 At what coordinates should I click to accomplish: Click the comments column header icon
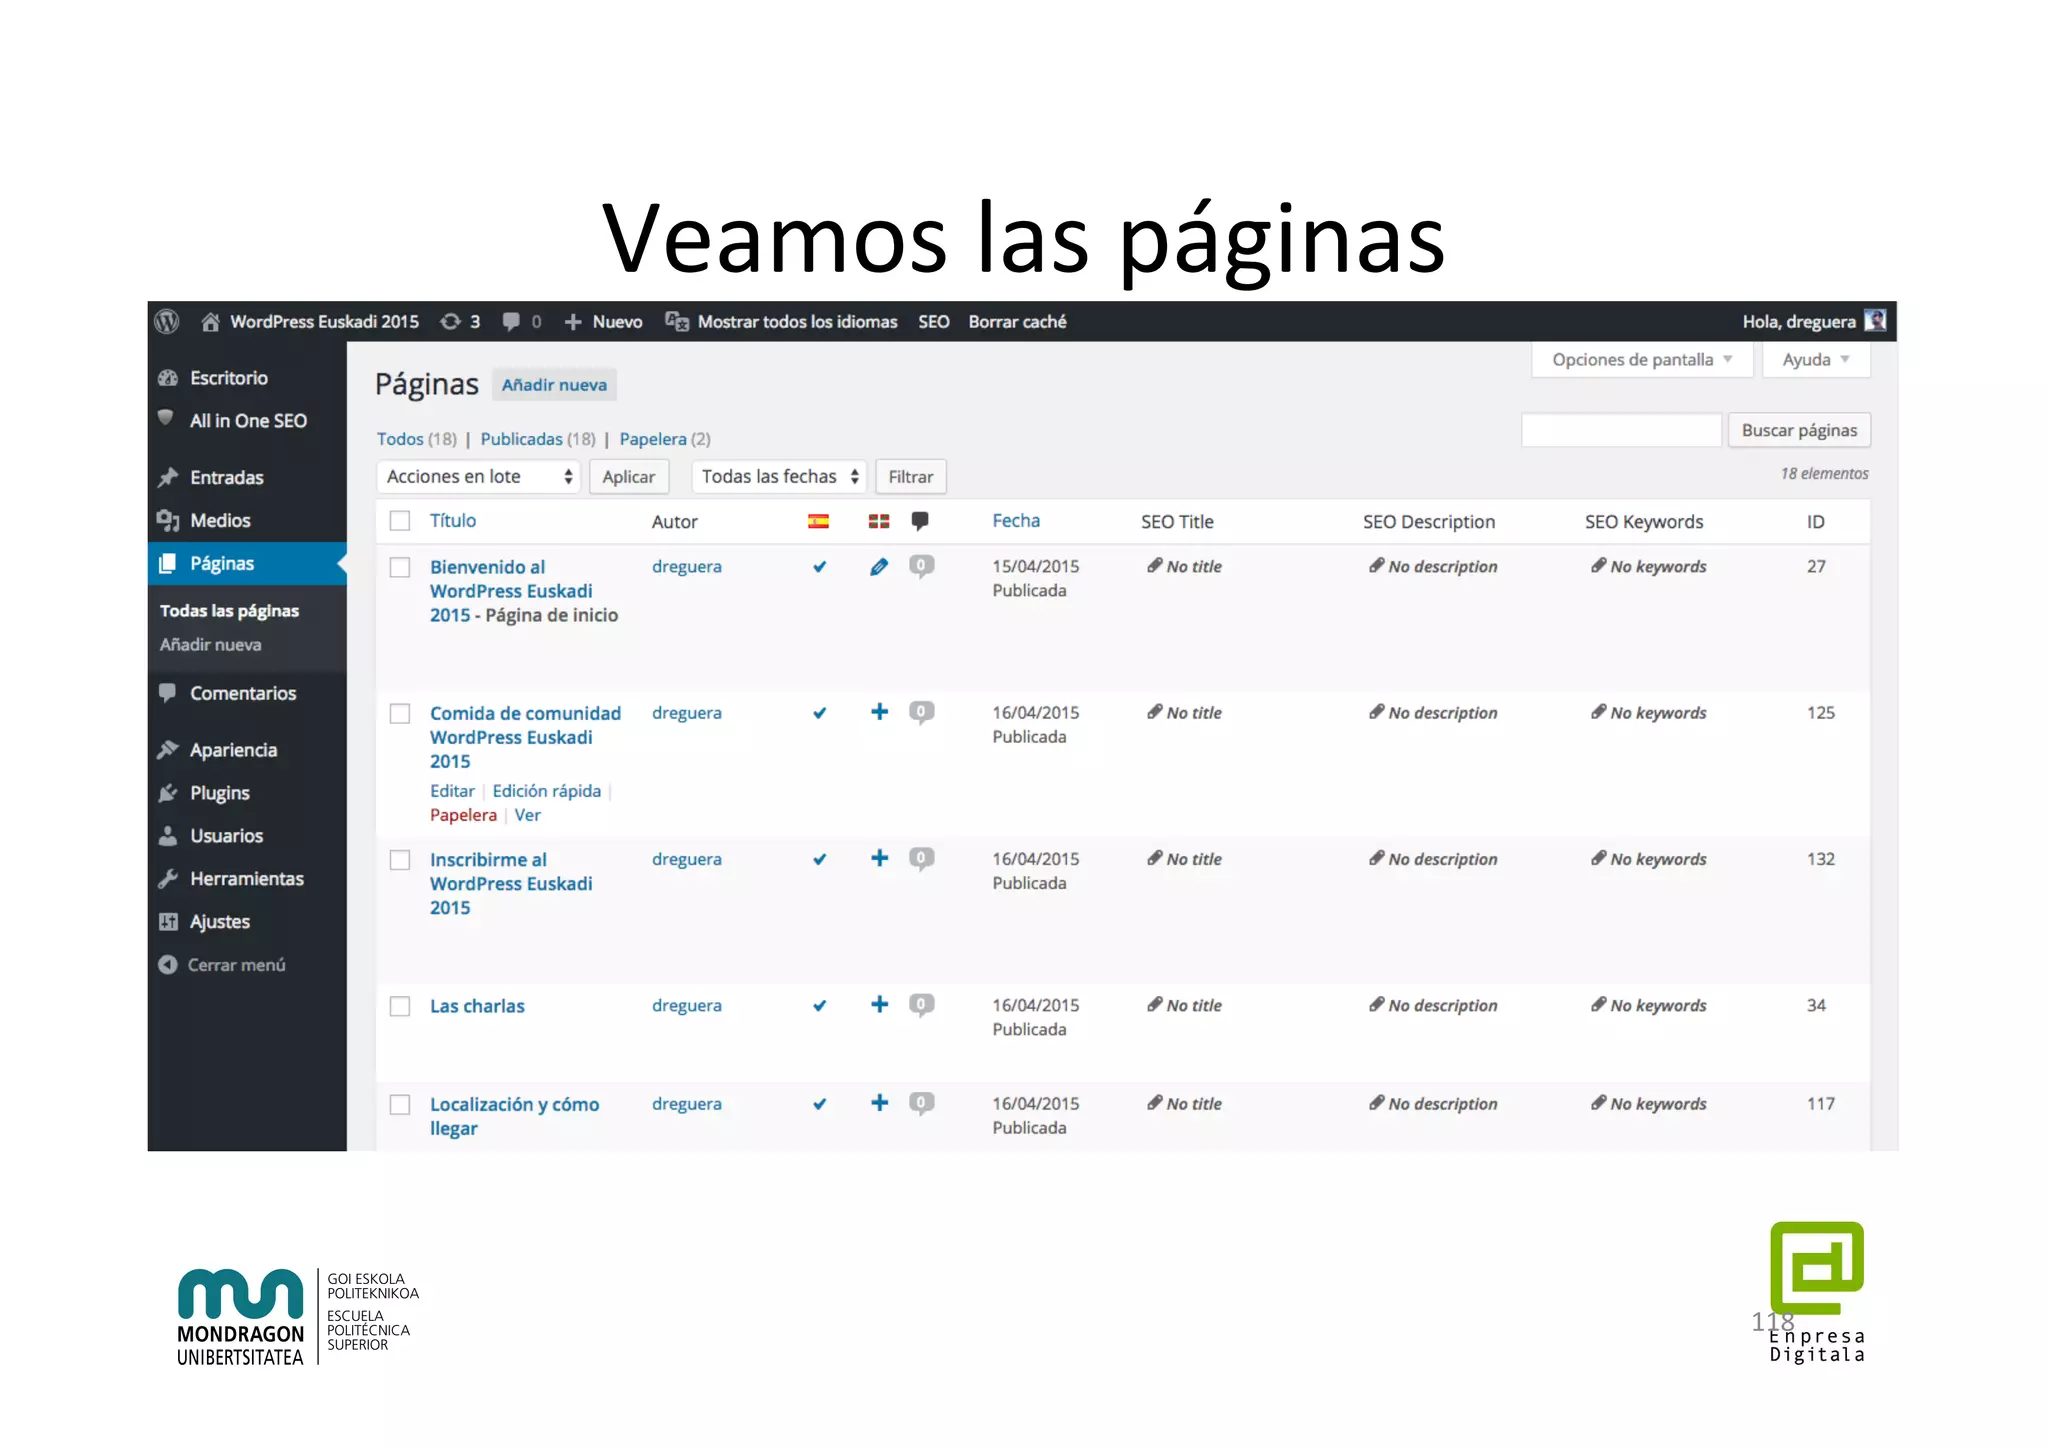click(920, 521)
